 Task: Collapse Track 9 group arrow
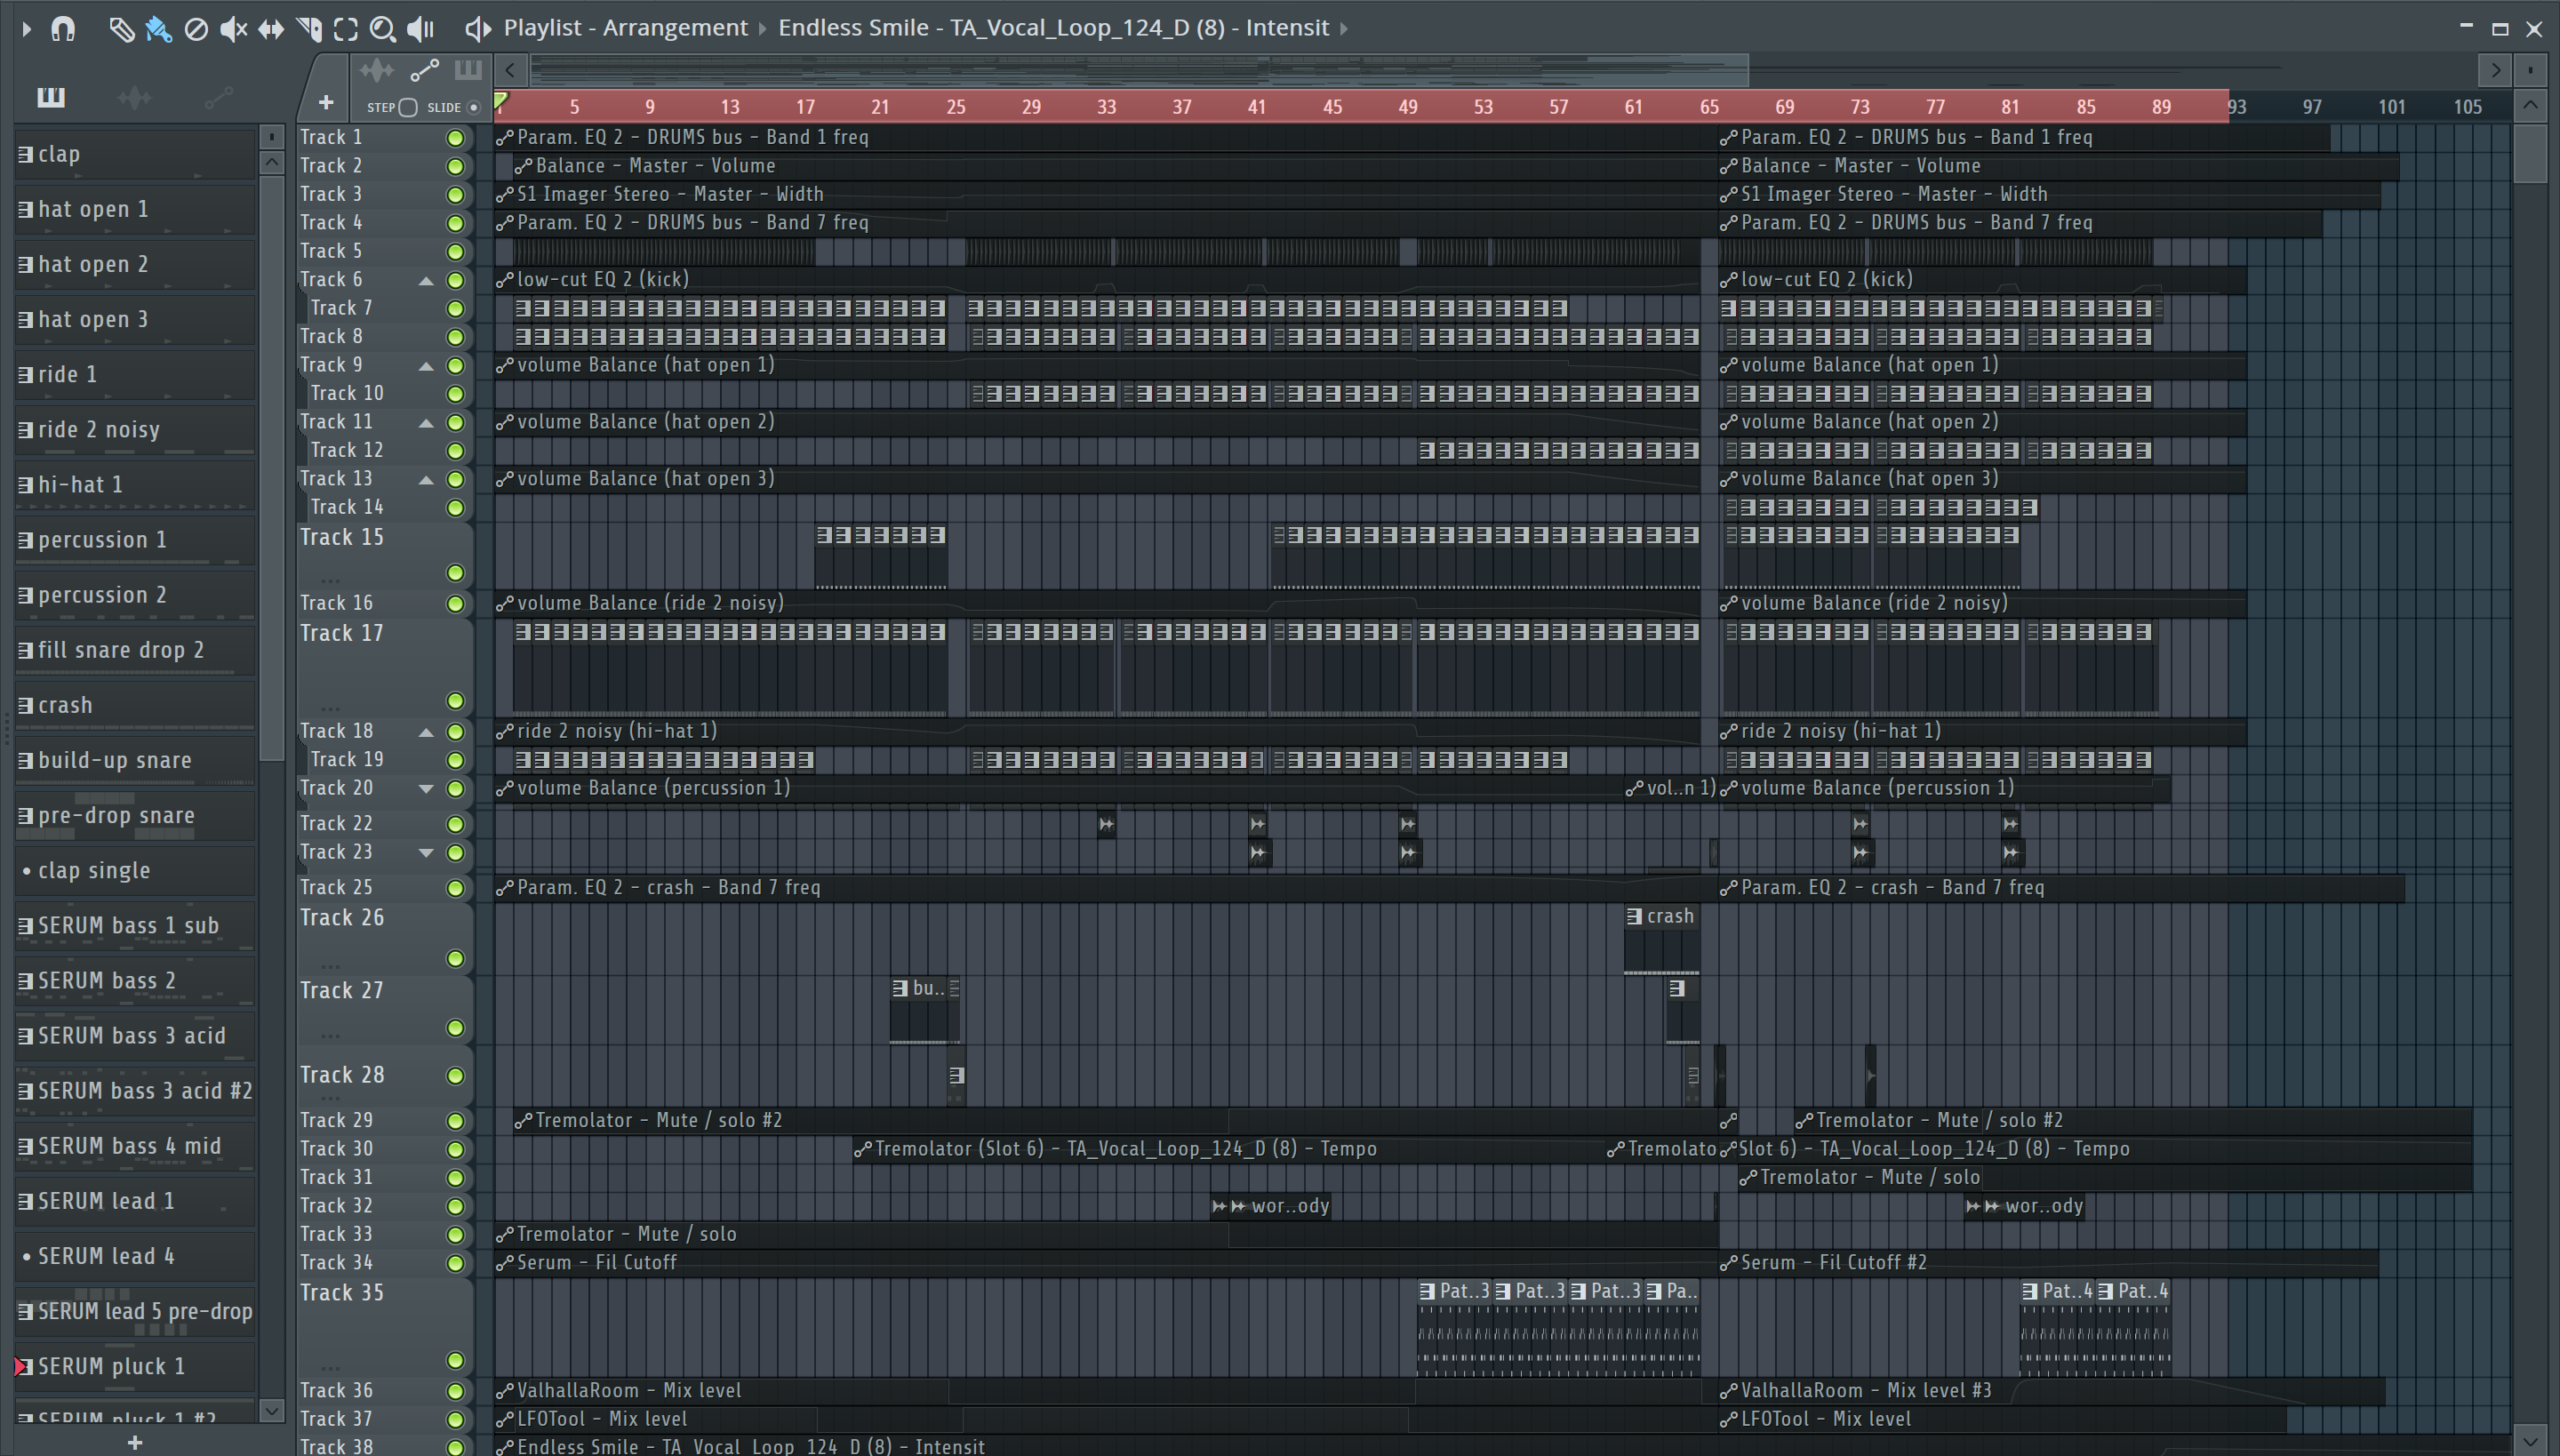point(426,366)
